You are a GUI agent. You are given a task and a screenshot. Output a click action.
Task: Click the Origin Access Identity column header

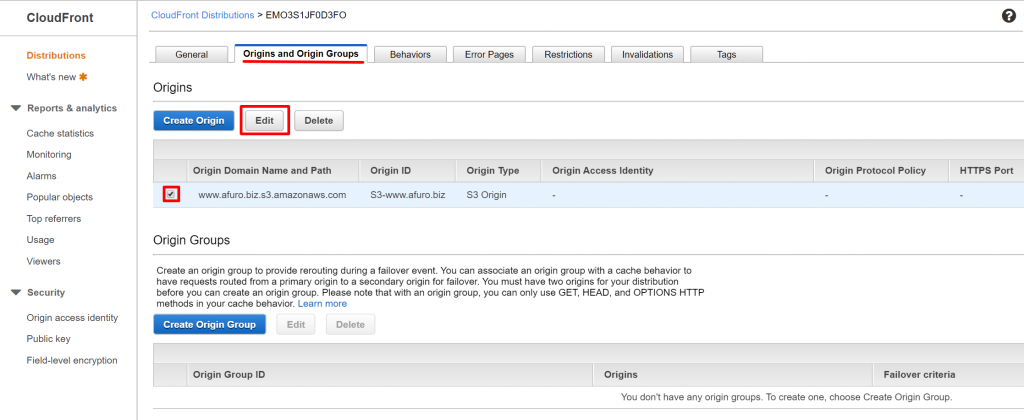(603, 170)
